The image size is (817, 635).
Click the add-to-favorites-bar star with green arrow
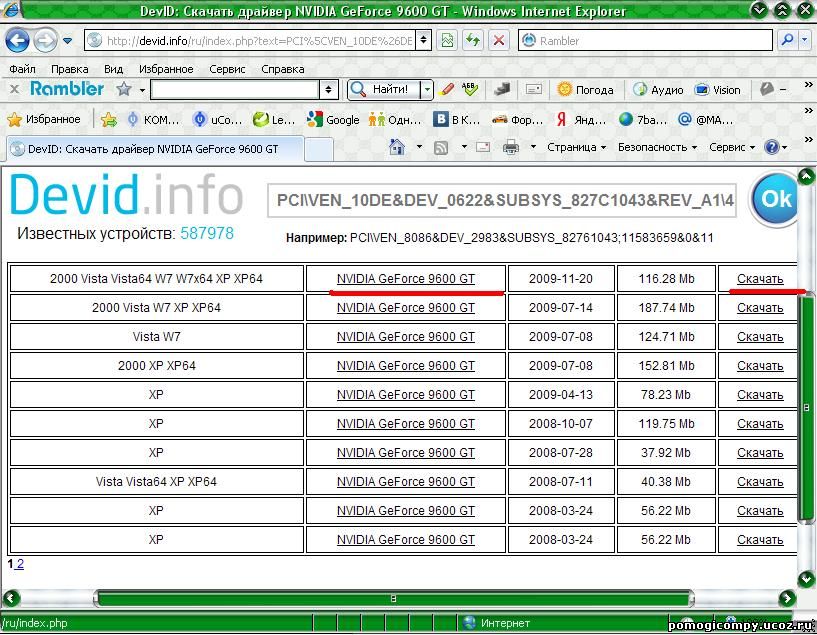tap(109, 120)
